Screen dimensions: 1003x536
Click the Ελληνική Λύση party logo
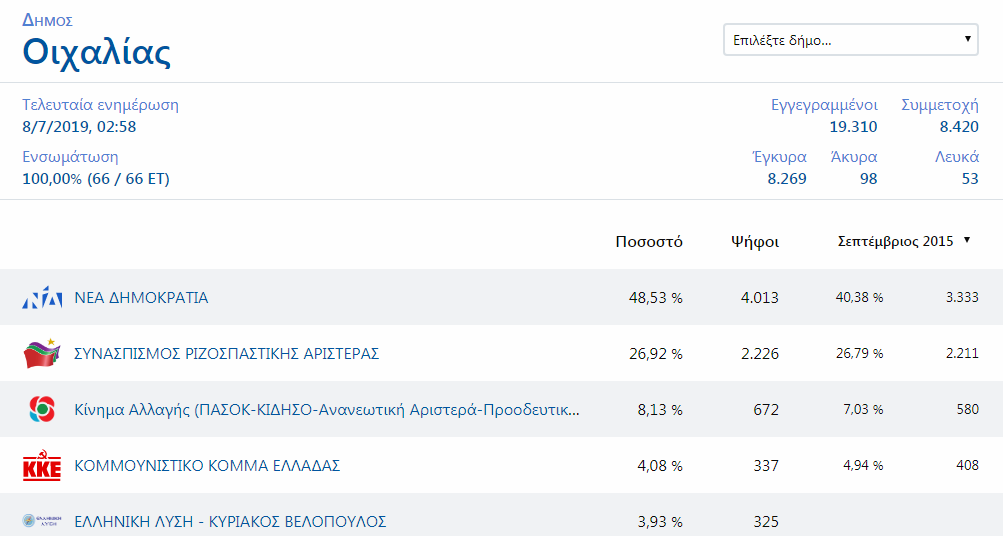click(42, 521)
